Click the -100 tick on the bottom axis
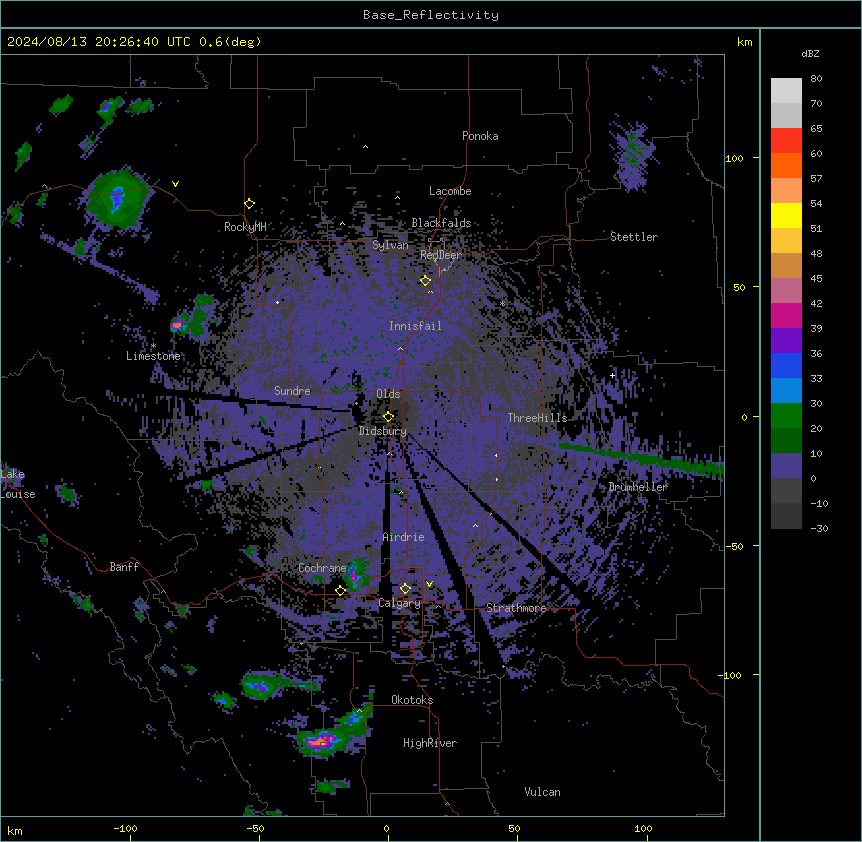Image resolution: width=862 pixels, height=842 pixels. [x=125, y=829]
